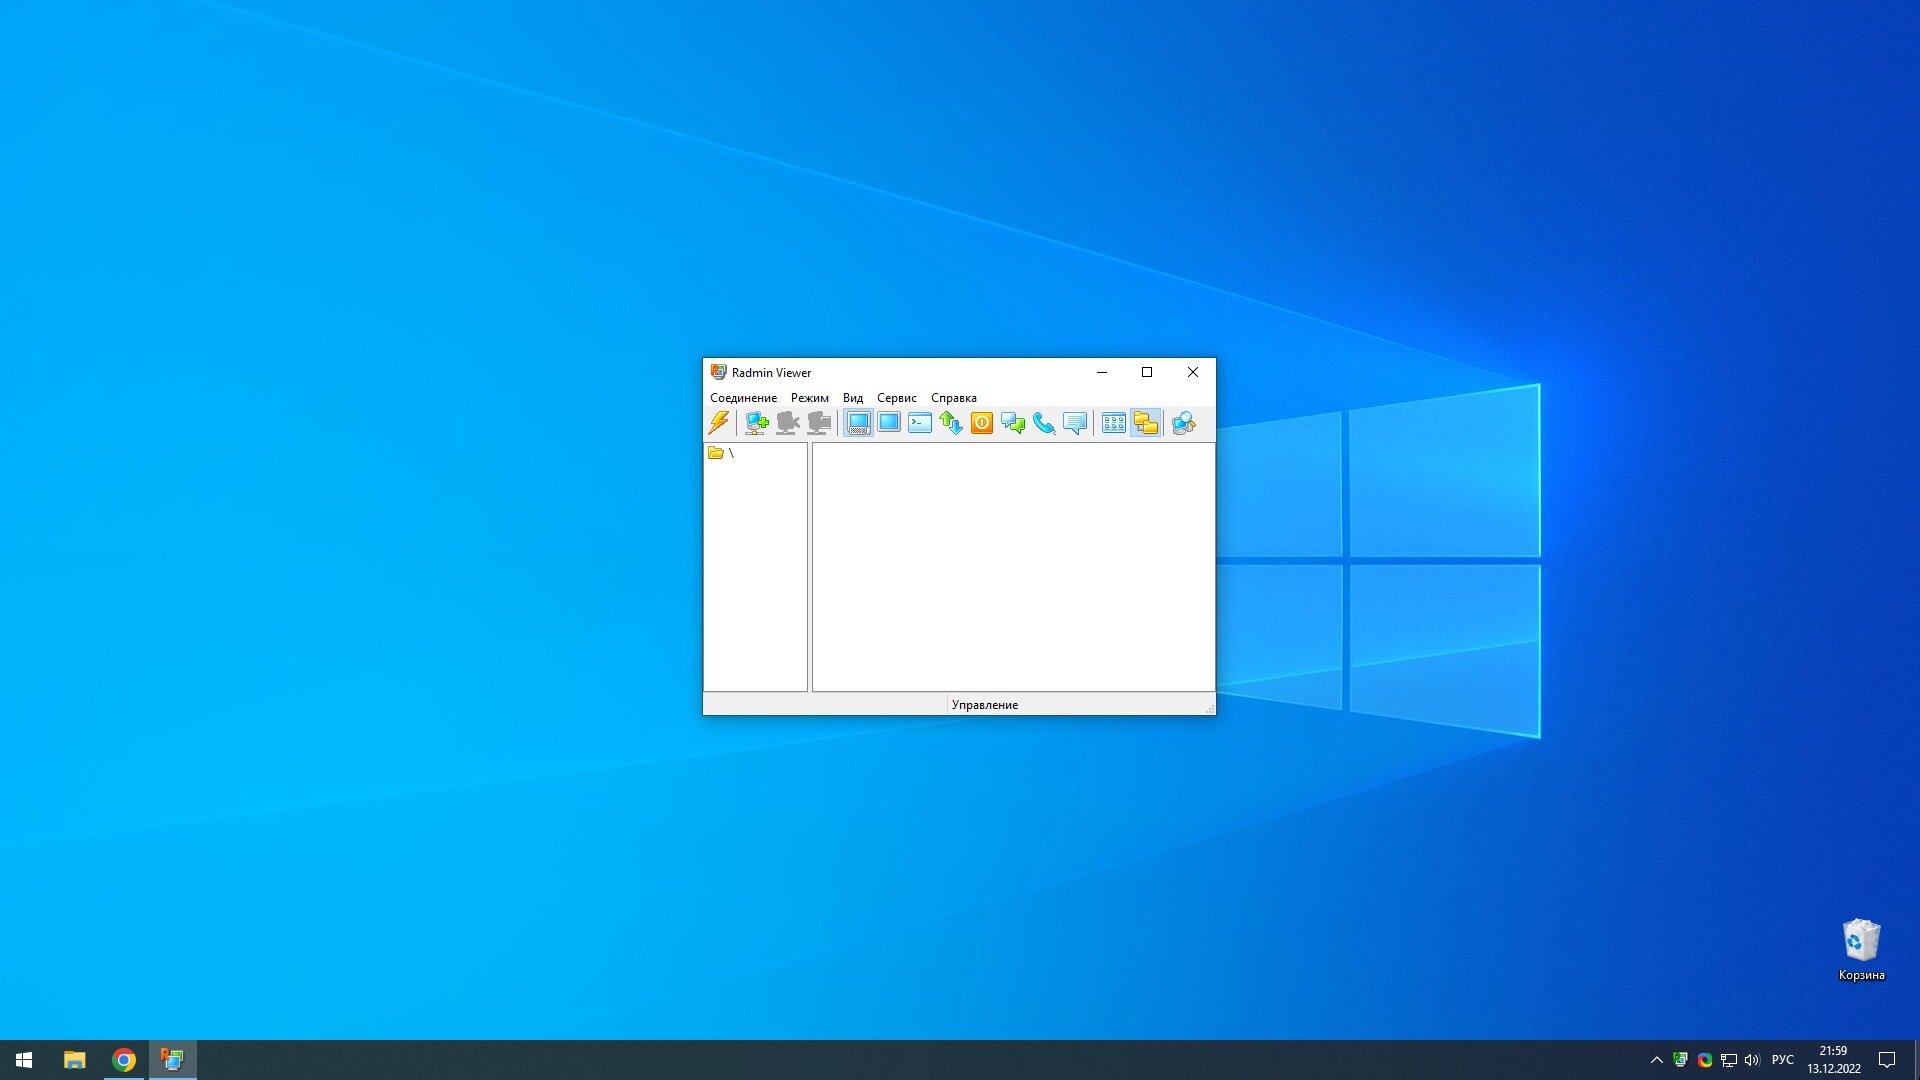Show hidden system tray icons
Screen dimensions: 1920x1080
1656,1060
